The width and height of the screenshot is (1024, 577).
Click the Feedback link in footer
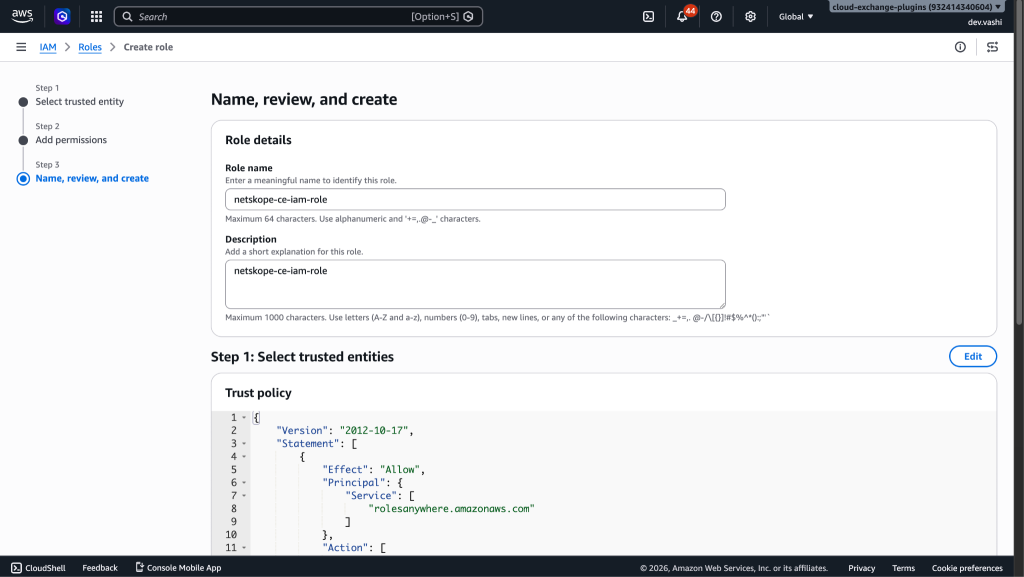tap(100, 568)
